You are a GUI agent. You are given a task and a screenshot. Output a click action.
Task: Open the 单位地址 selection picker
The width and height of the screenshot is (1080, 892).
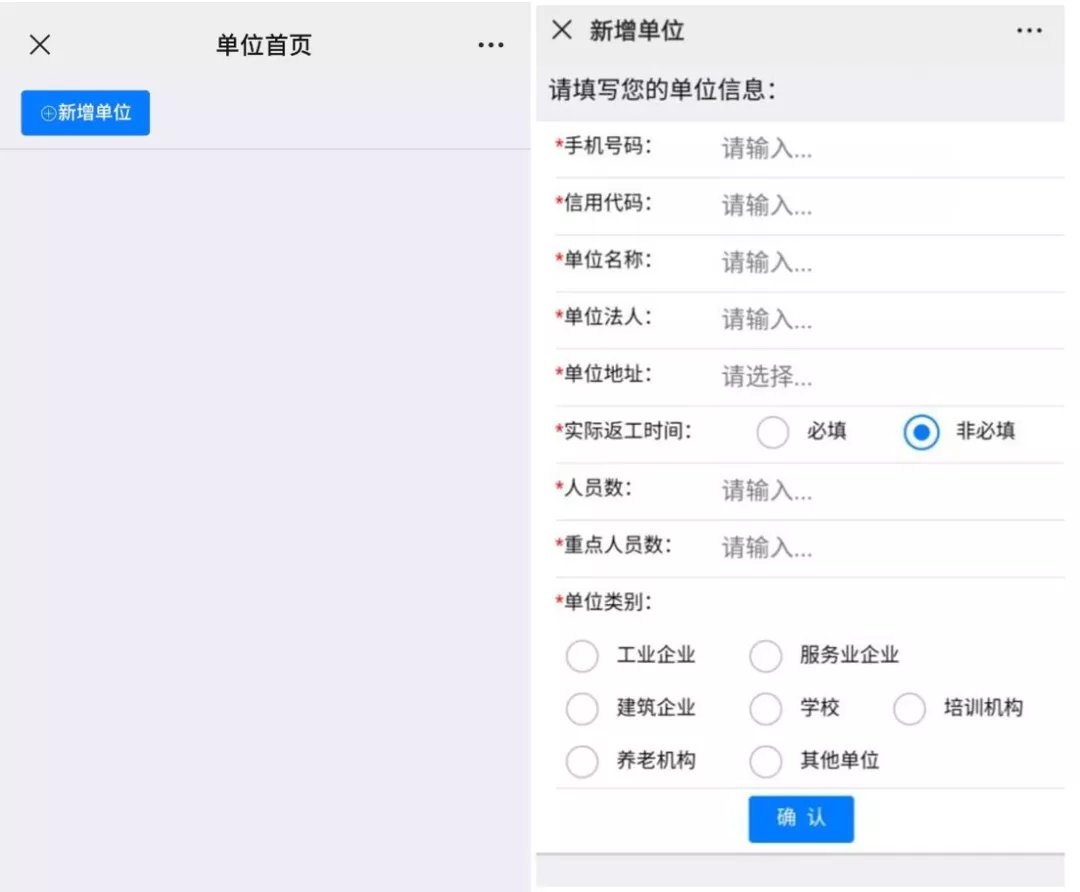point(880,377)
